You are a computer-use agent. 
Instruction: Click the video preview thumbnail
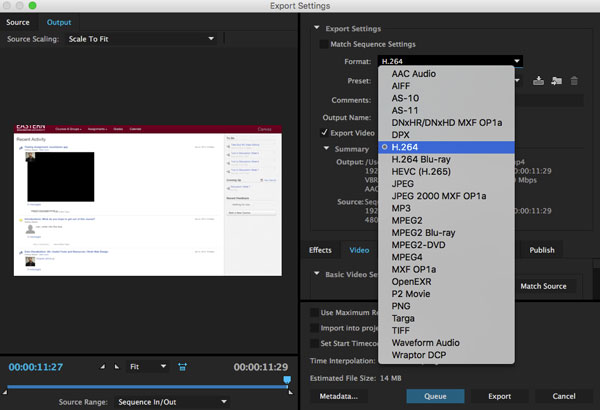click(148, 200)
